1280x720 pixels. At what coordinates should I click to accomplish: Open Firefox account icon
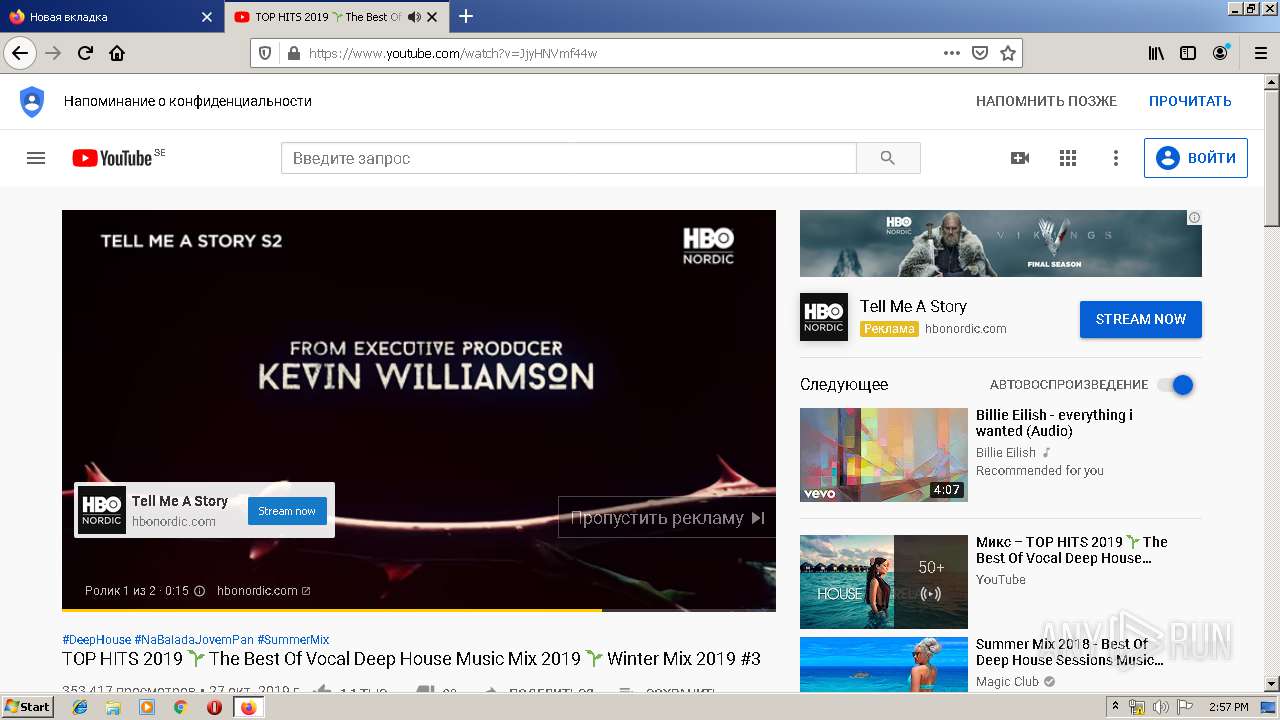coord(1220,53)
